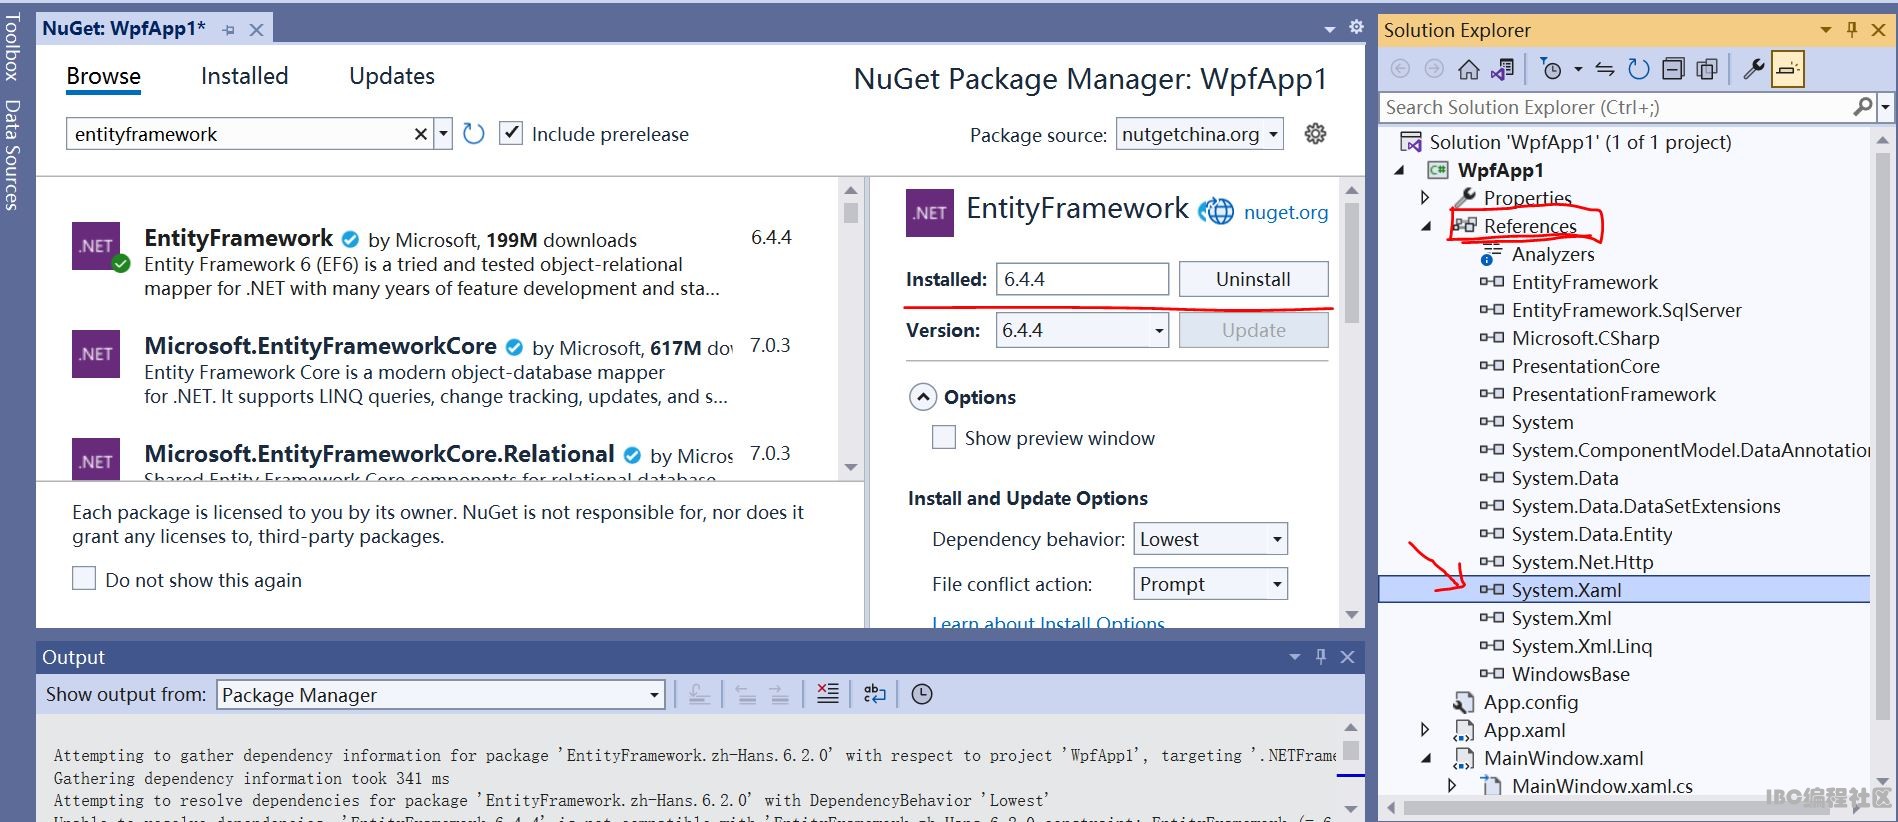Check the Show preview window checkbox

[943, 437]
